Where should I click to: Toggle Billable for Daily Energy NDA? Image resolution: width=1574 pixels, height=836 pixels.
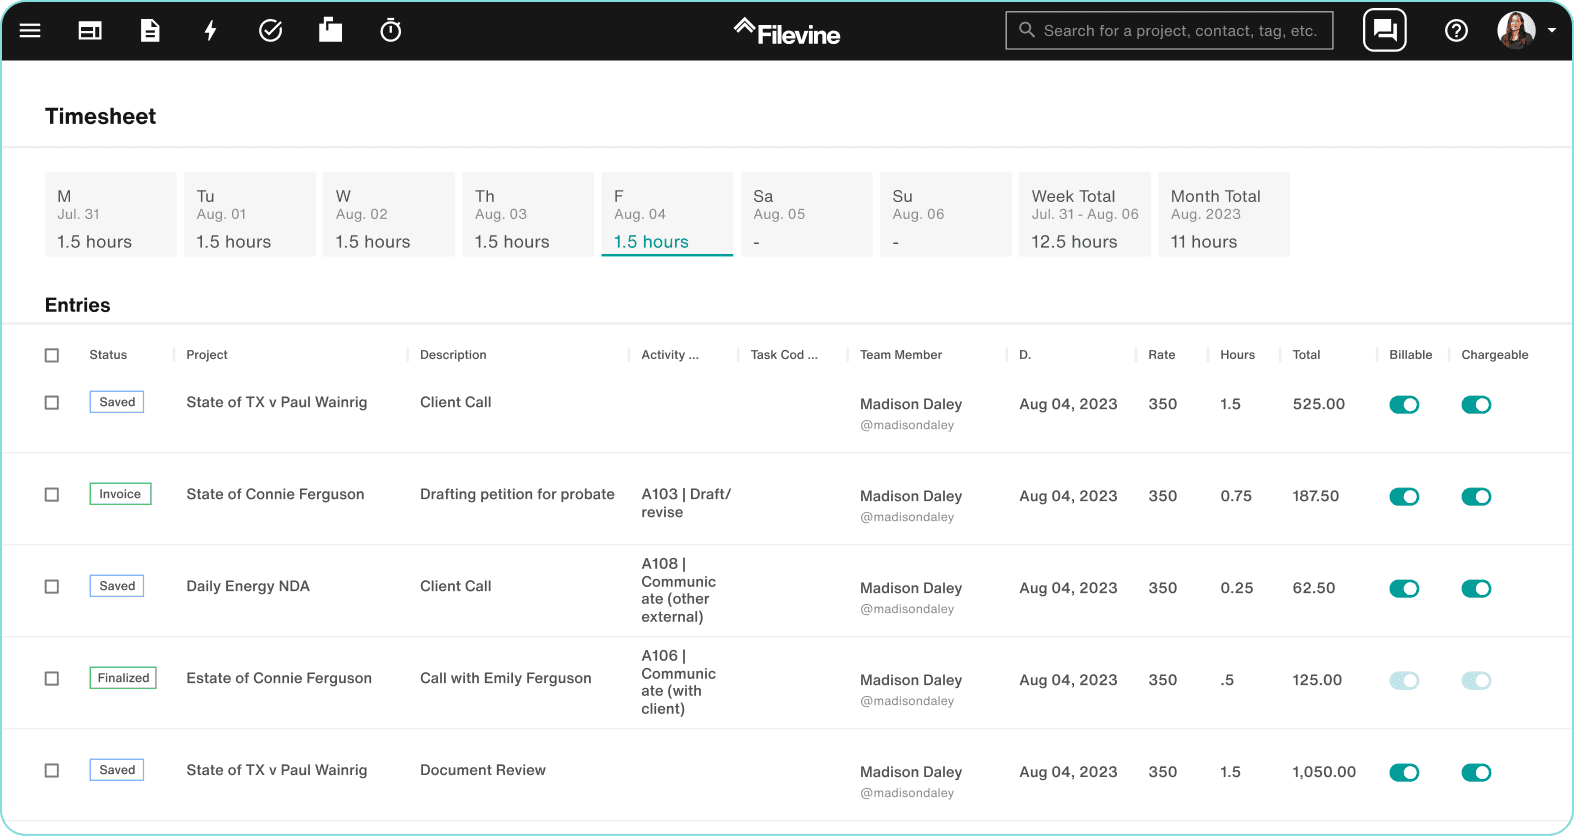pos(1404,589)
